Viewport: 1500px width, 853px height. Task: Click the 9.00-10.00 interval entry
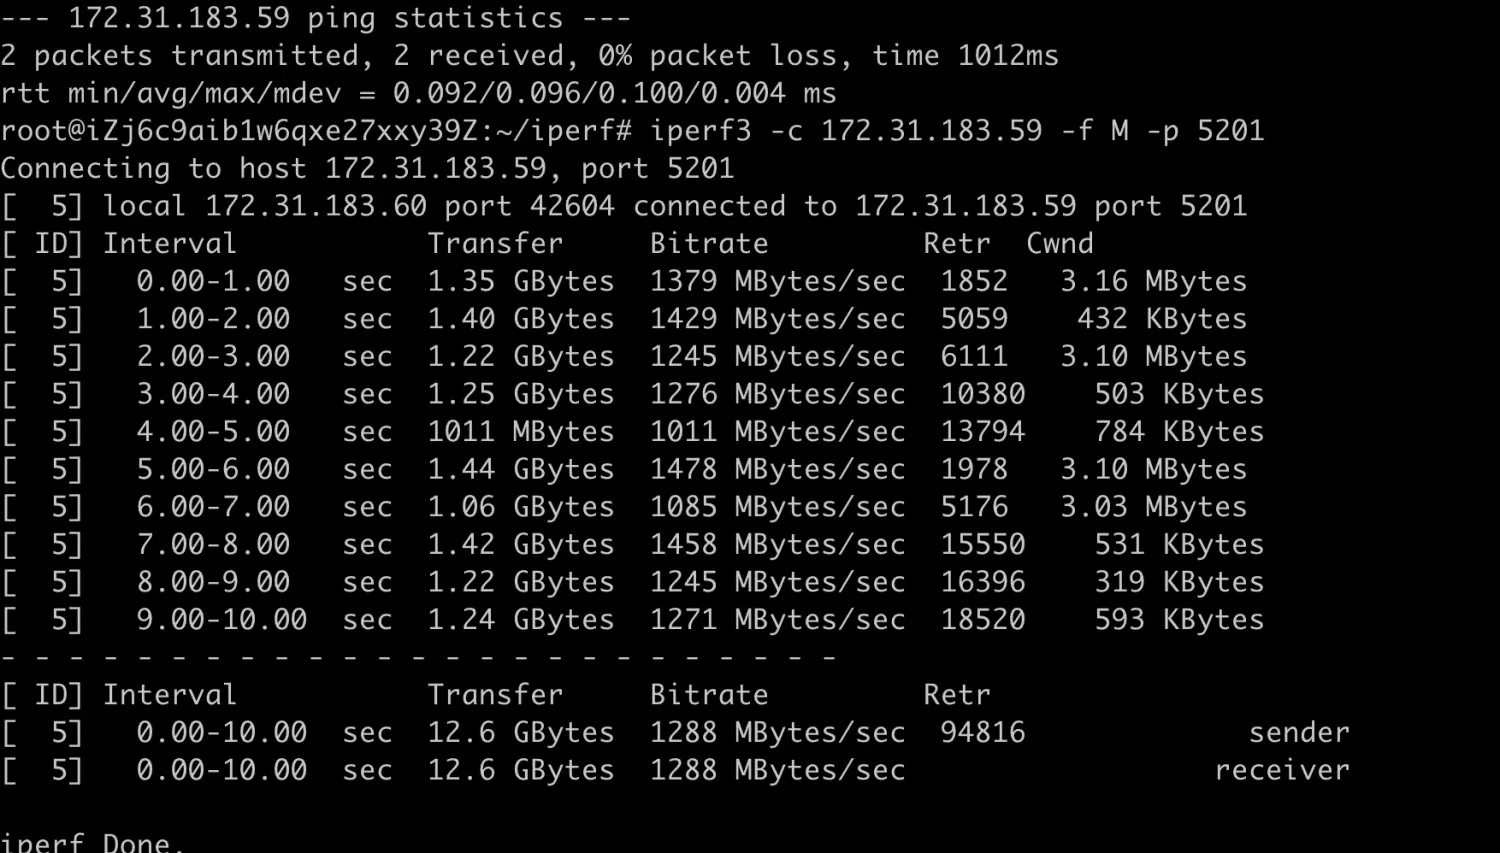point(221,620)
